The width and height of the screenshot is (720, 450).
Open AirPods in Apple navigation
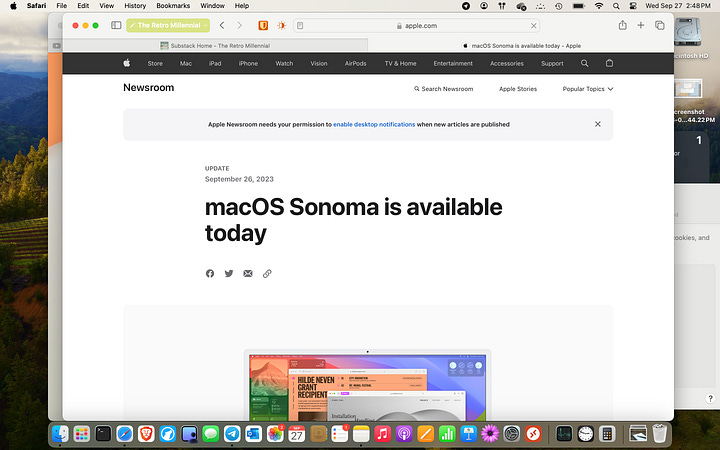point(355,63)
